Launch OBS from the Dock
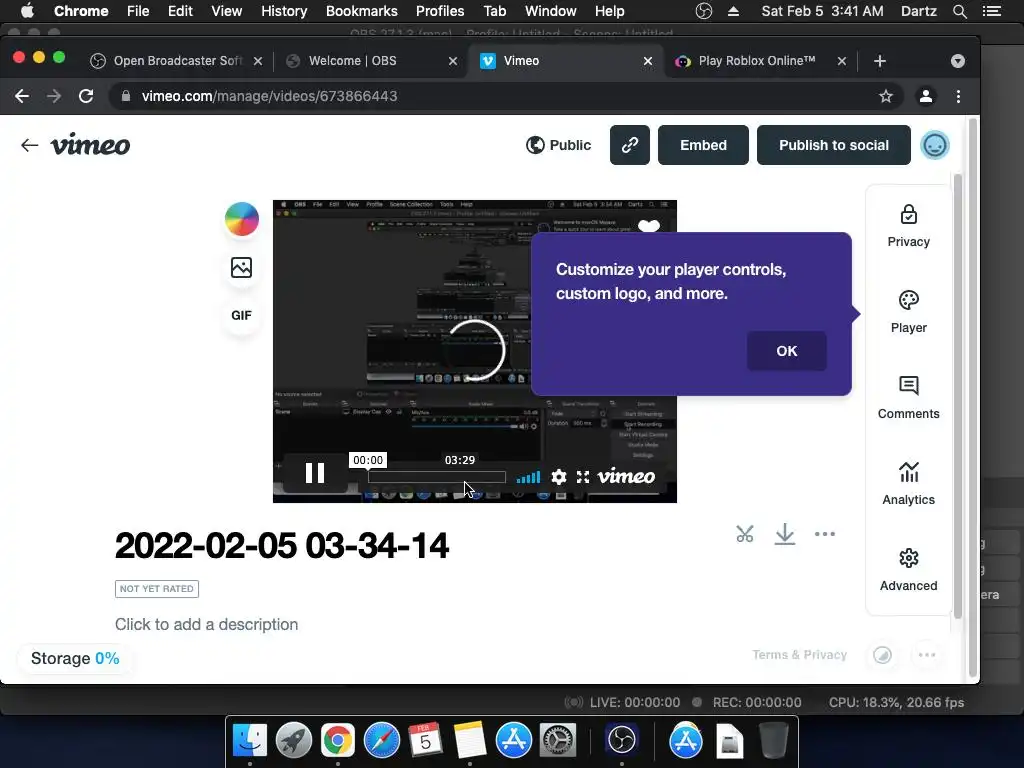Image resolution: width=1024 pixels, height=768 pixels. (x=621, y=740)
